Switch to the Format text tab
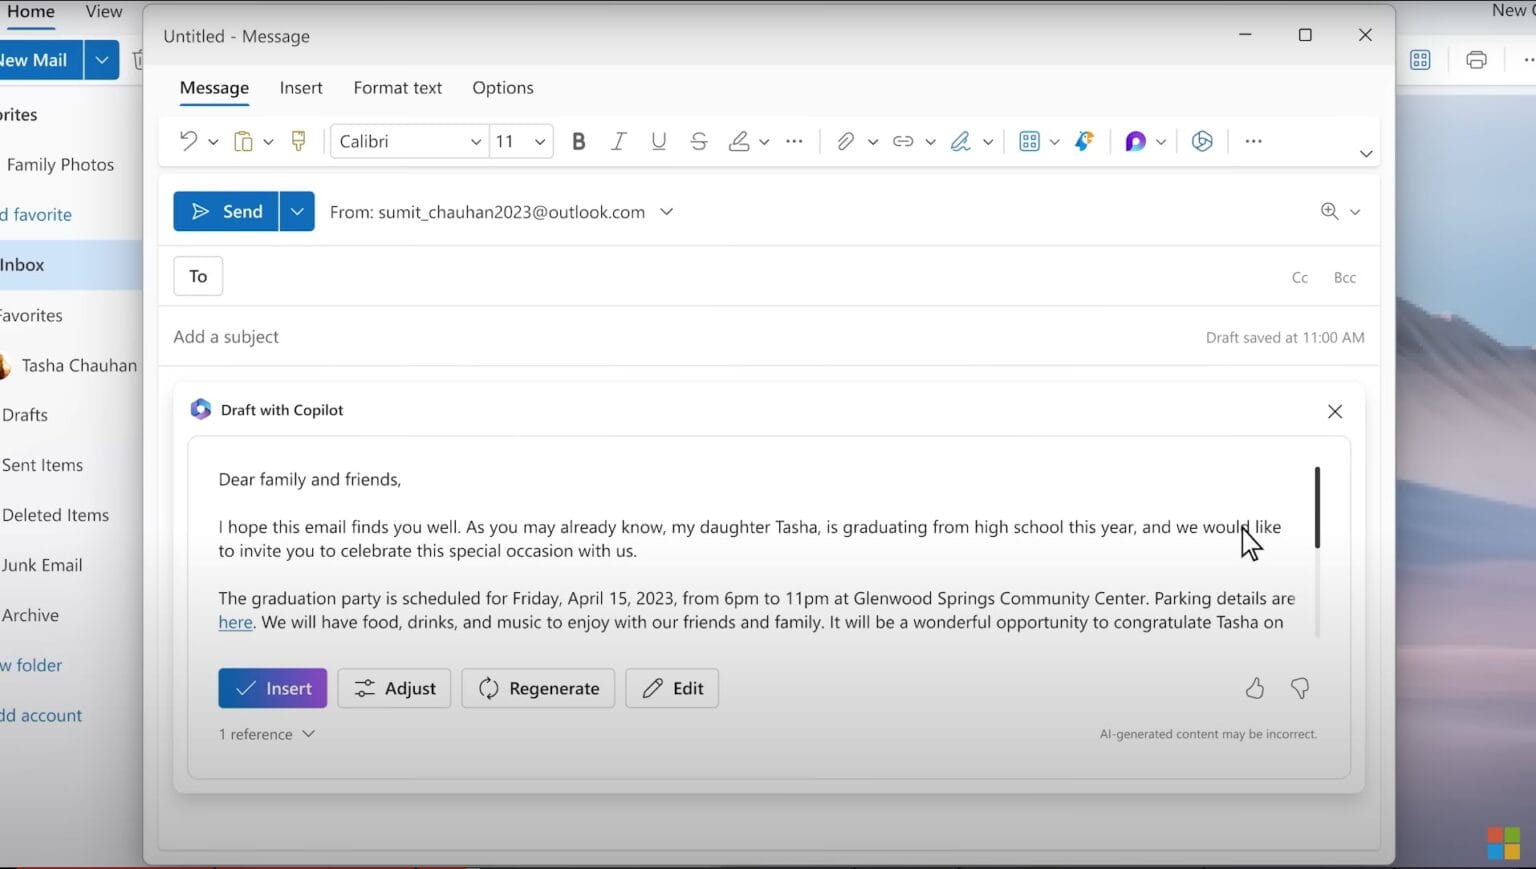Screen dimensions: 1536x869 tap(397, 88)
